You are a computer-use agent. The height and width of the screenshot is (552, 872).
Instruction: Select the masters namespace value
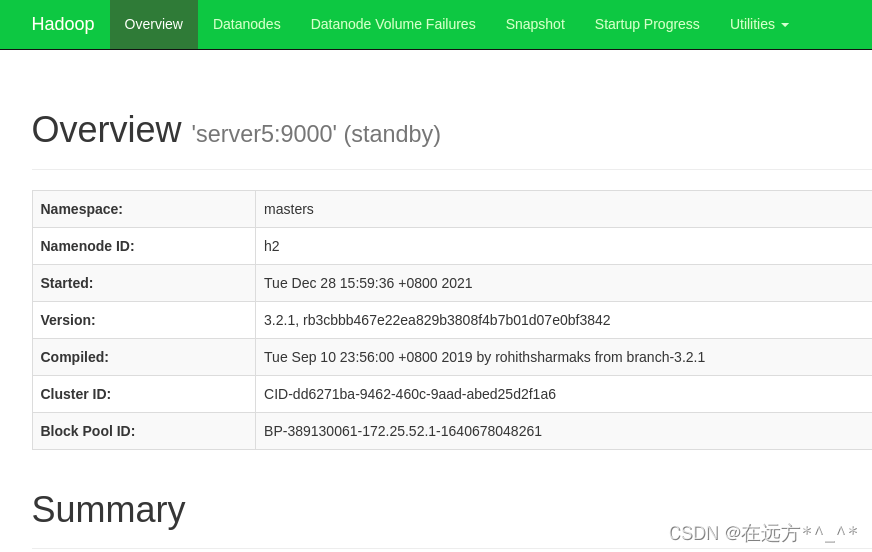pos(289,209)
